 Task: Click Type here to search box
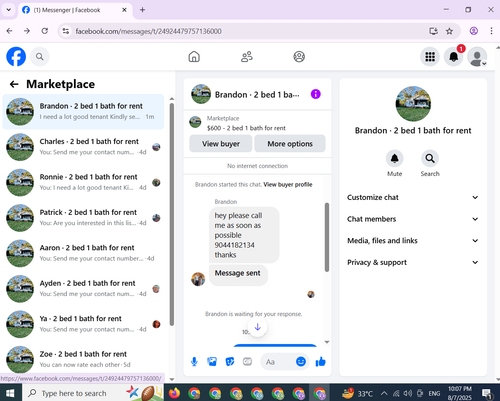tap(74, 393)
